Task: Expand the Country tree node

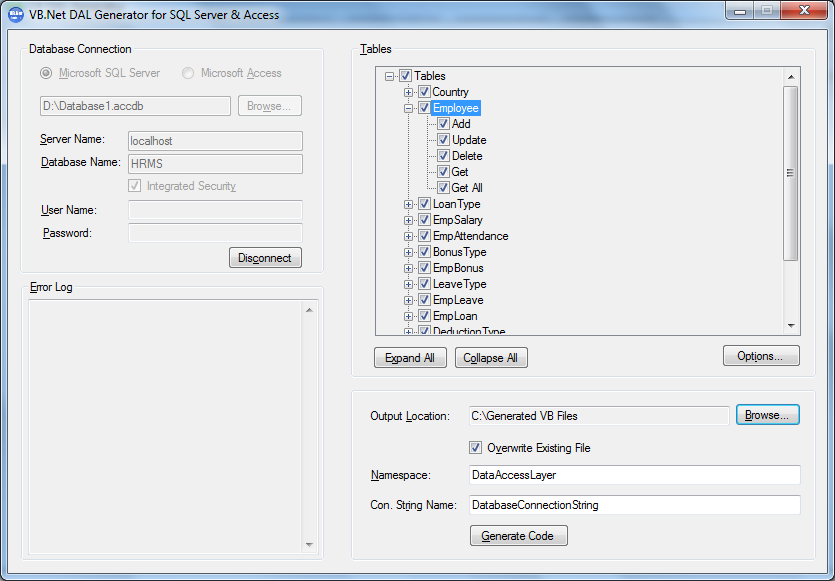Action: 408,91
